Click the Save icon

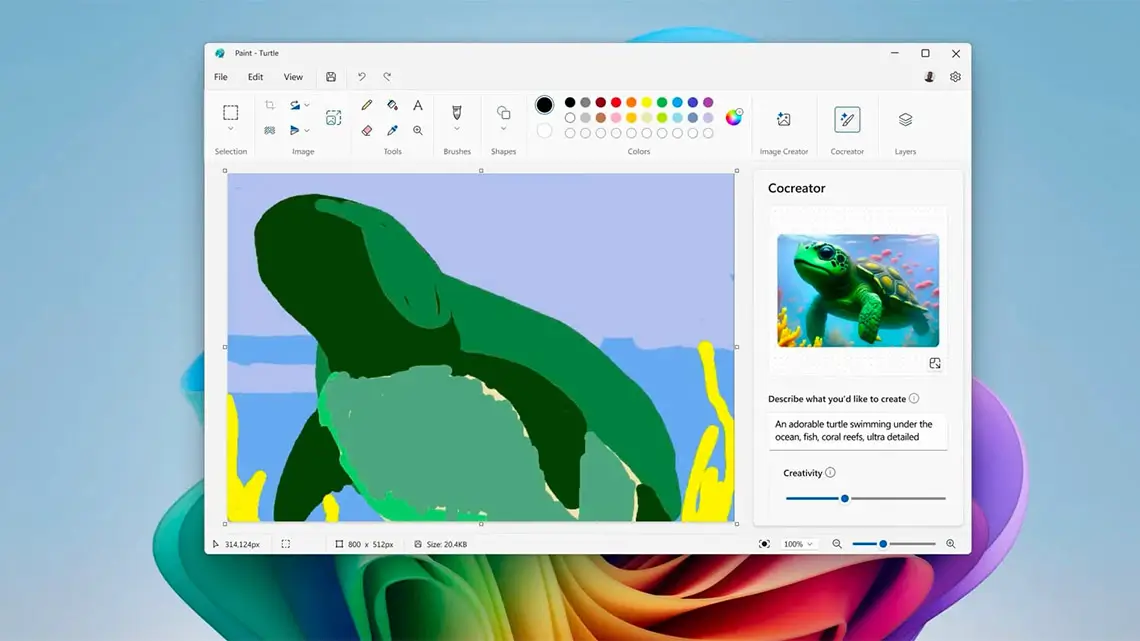[331, 77]
